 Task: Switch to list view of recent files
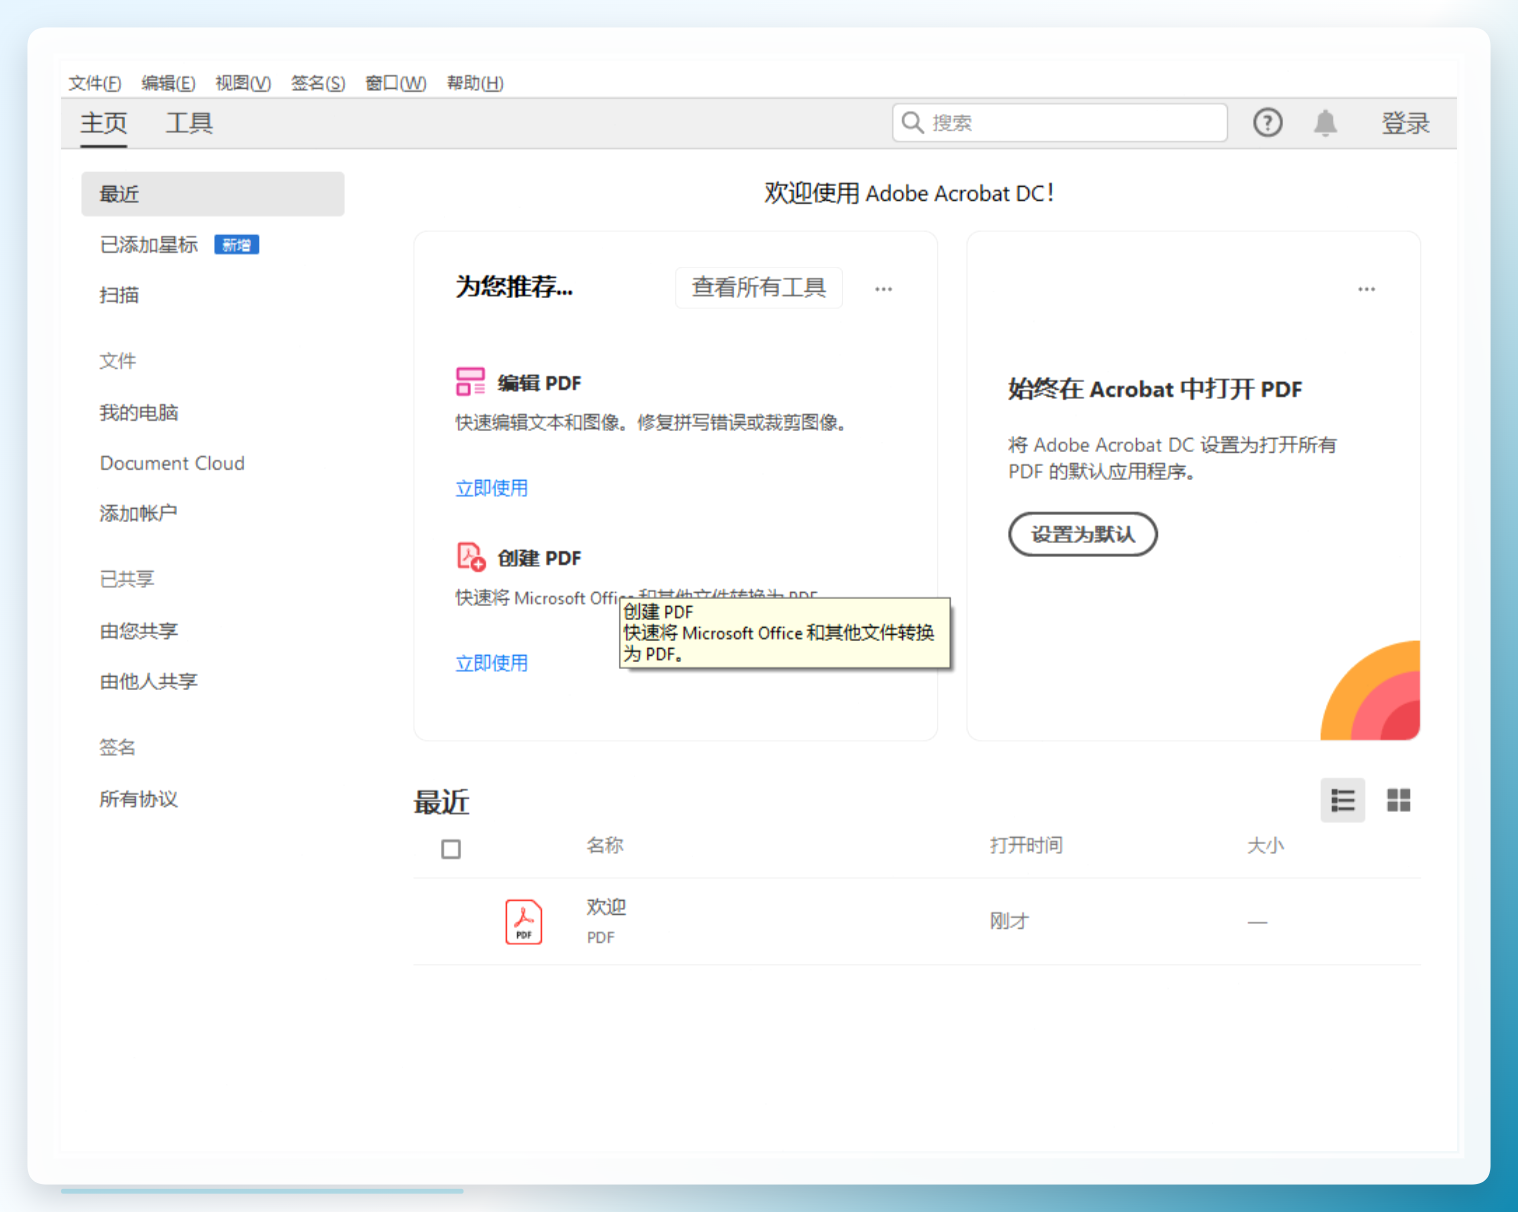[1342, 800]
